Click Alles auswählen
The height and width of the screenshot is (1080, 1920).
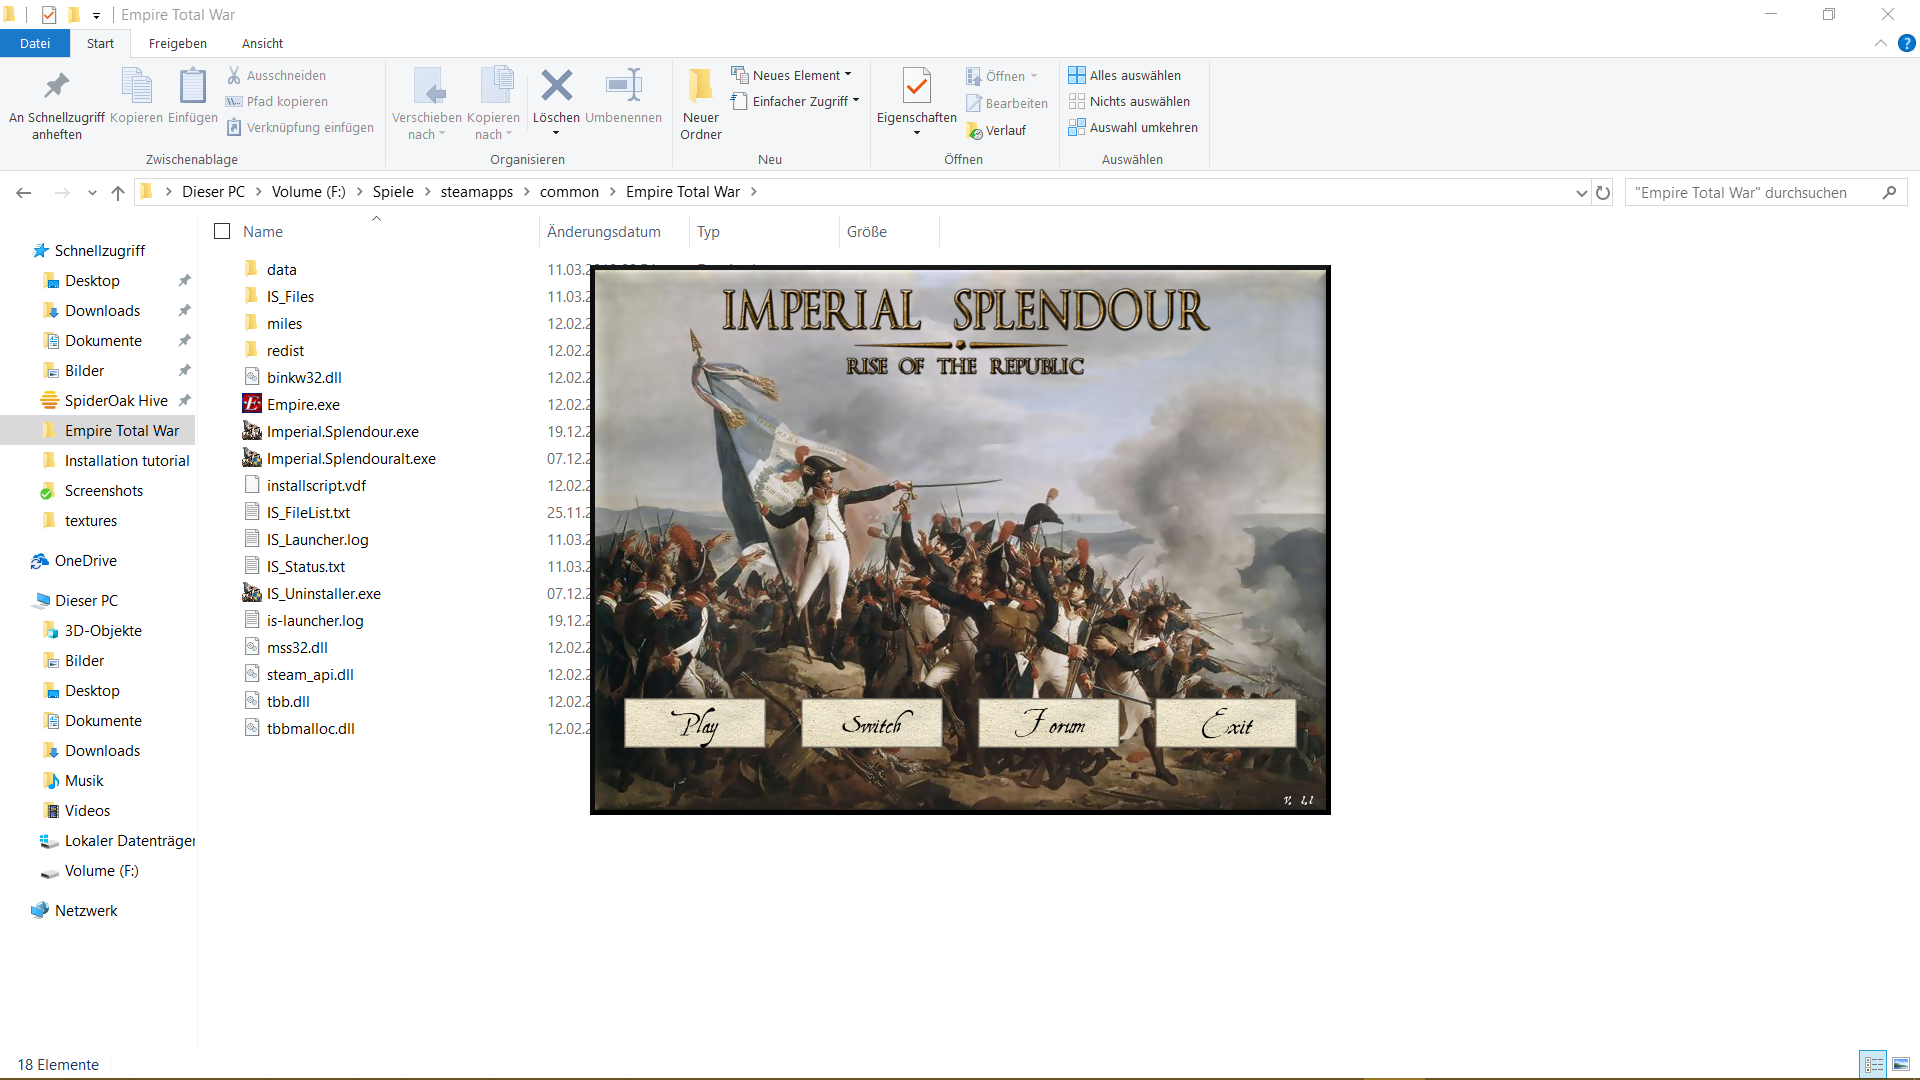[x=1125, y=75]
